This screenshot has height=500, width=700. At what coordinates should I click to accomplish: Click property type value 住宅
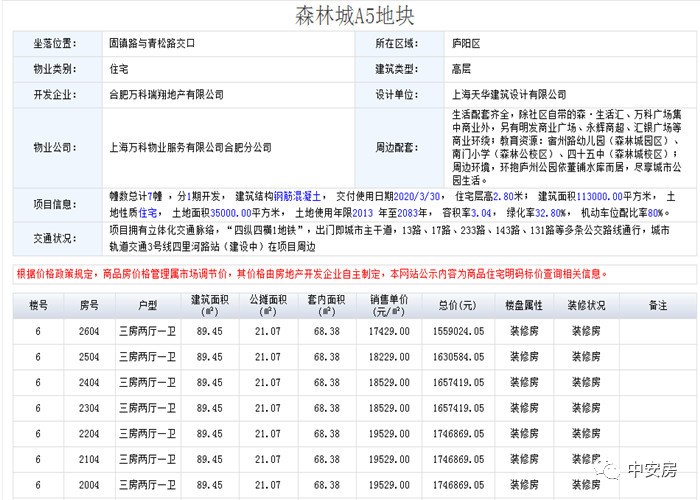pyautogui.click(x=119, y=69)
